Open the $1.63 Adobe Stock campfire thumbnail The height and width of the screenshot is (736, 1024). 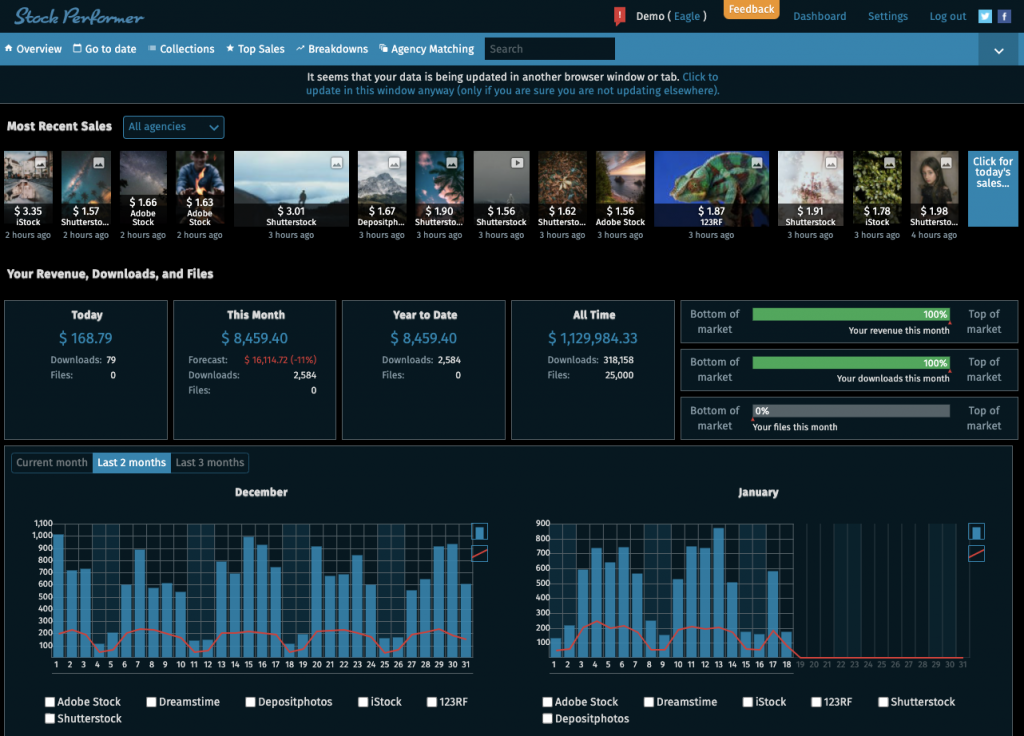(200, 189)
